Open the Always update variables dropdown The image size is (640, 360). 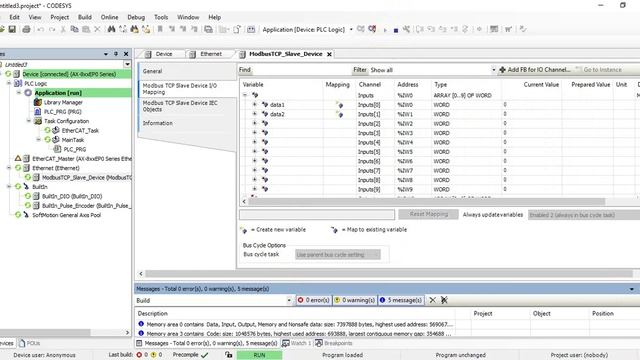[584, 215]
